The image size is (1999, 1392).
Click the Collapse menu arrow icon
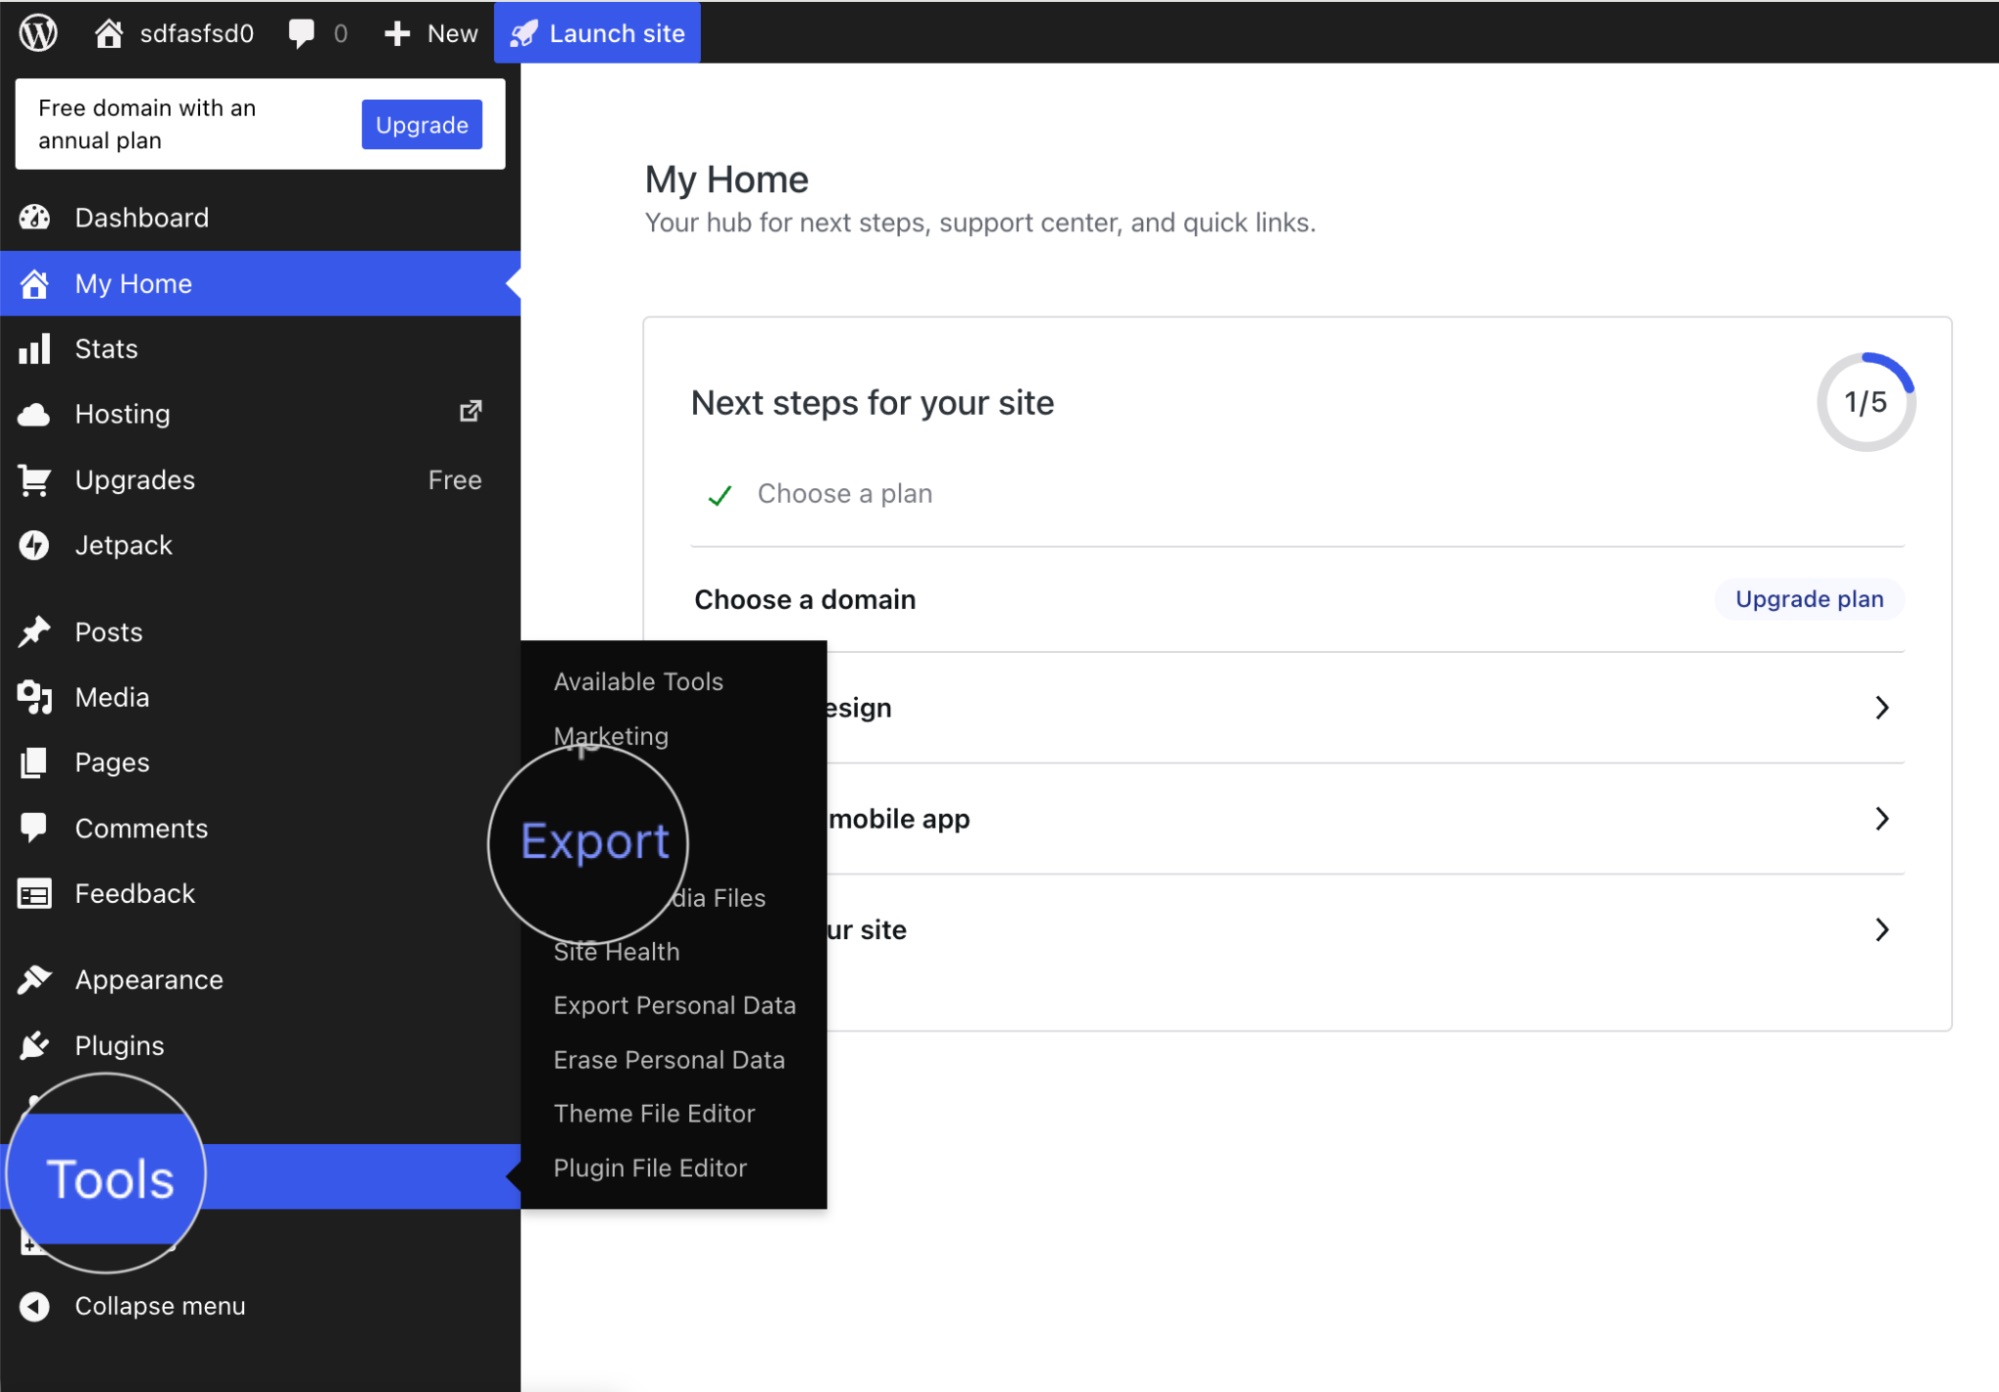[35, 1306]
